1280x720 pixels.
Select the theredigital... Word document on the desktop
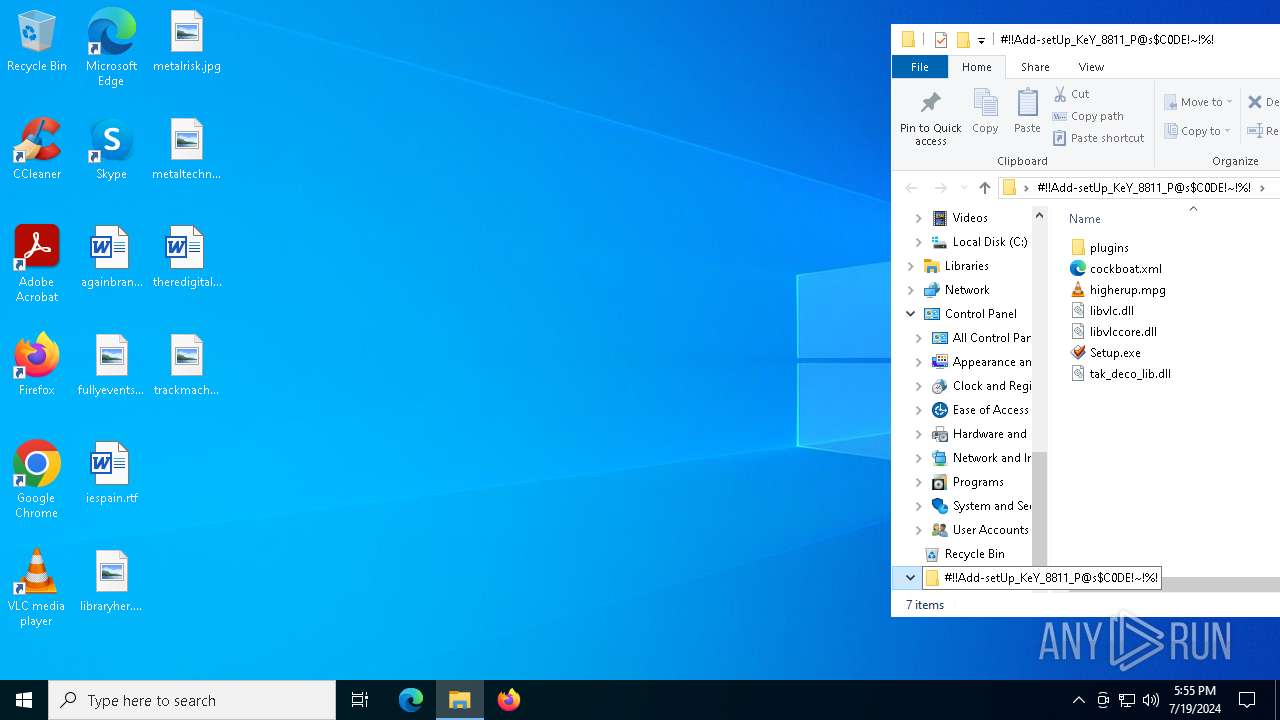coord(186,258)
